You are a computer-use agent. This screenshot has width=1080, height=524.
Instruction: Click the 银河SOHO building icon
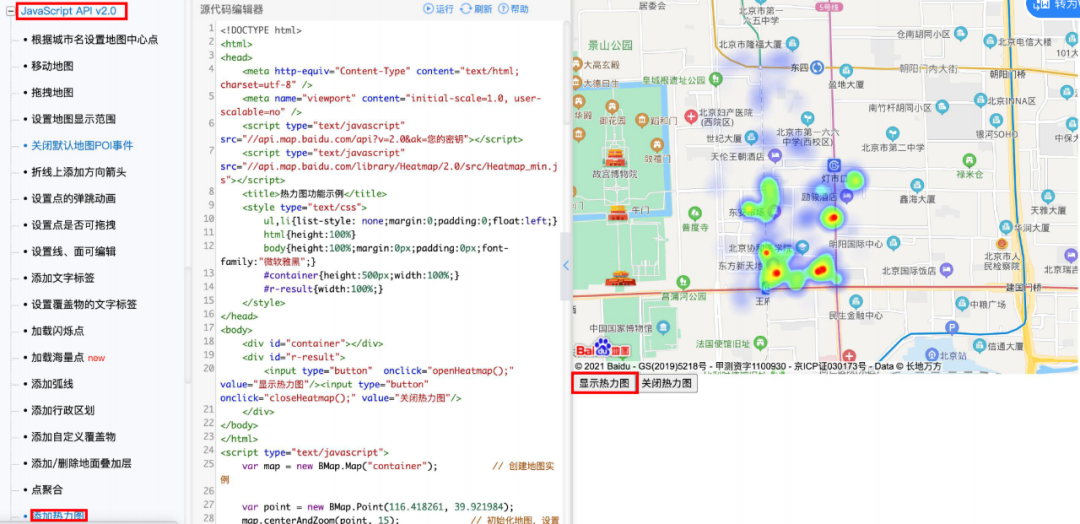tap(995, 120)
